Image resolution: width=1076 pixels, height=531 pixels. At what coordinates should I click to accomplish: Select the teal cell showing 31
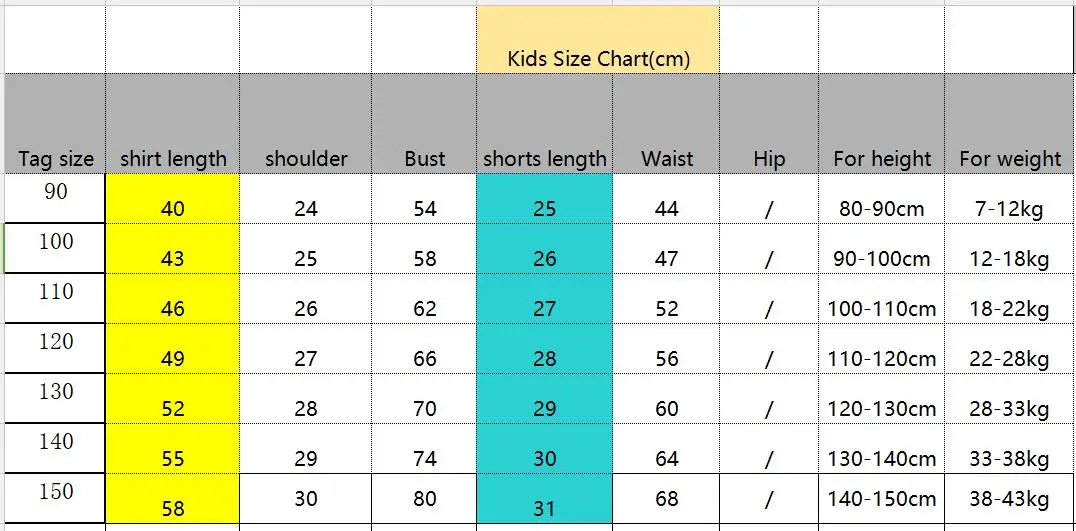pos(544,499)
